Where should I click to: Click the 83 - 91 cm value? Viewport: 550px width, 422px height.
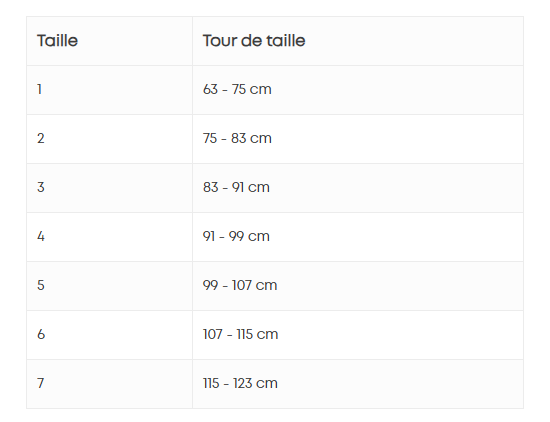point(236,187)
